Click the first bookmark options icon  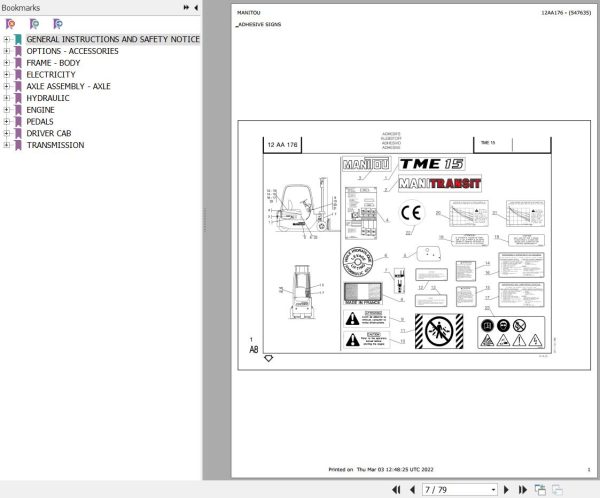tap(10, 24)
